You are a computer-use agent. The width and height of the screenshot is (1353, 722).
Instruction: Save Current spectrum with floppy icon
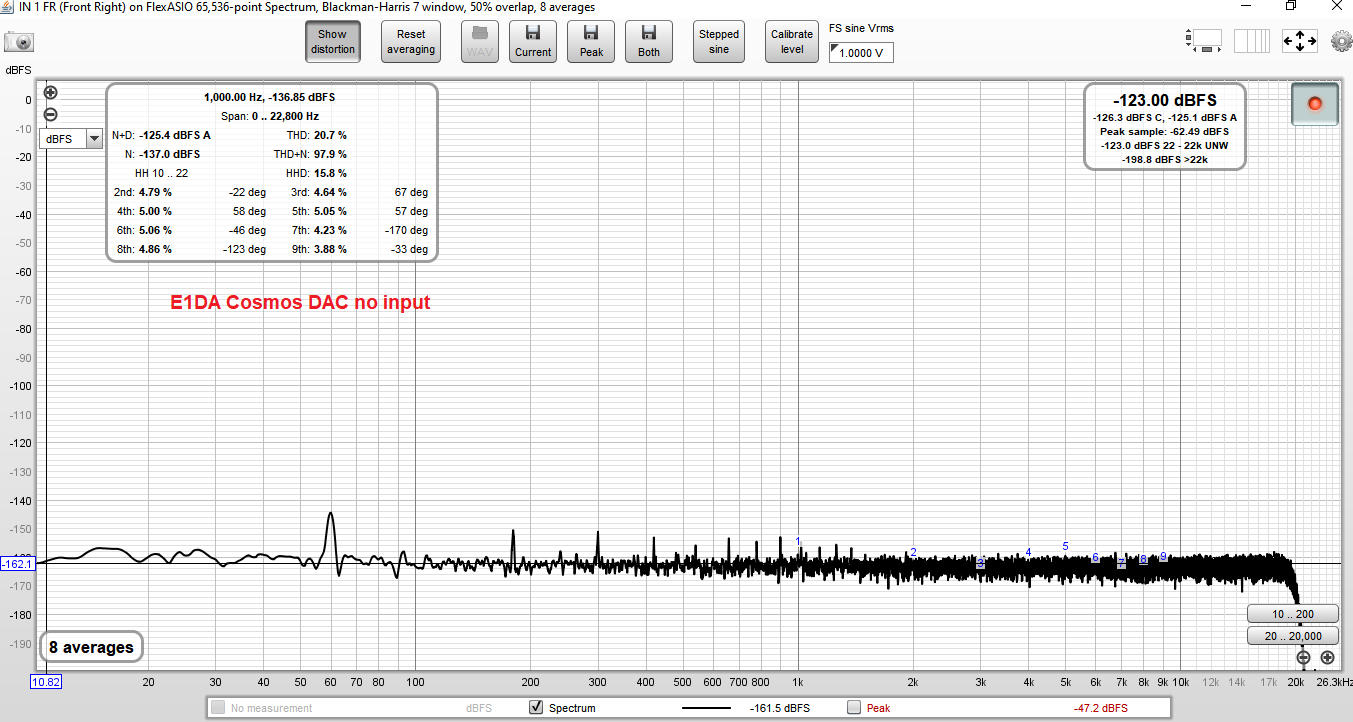click(x=533, y=41)
